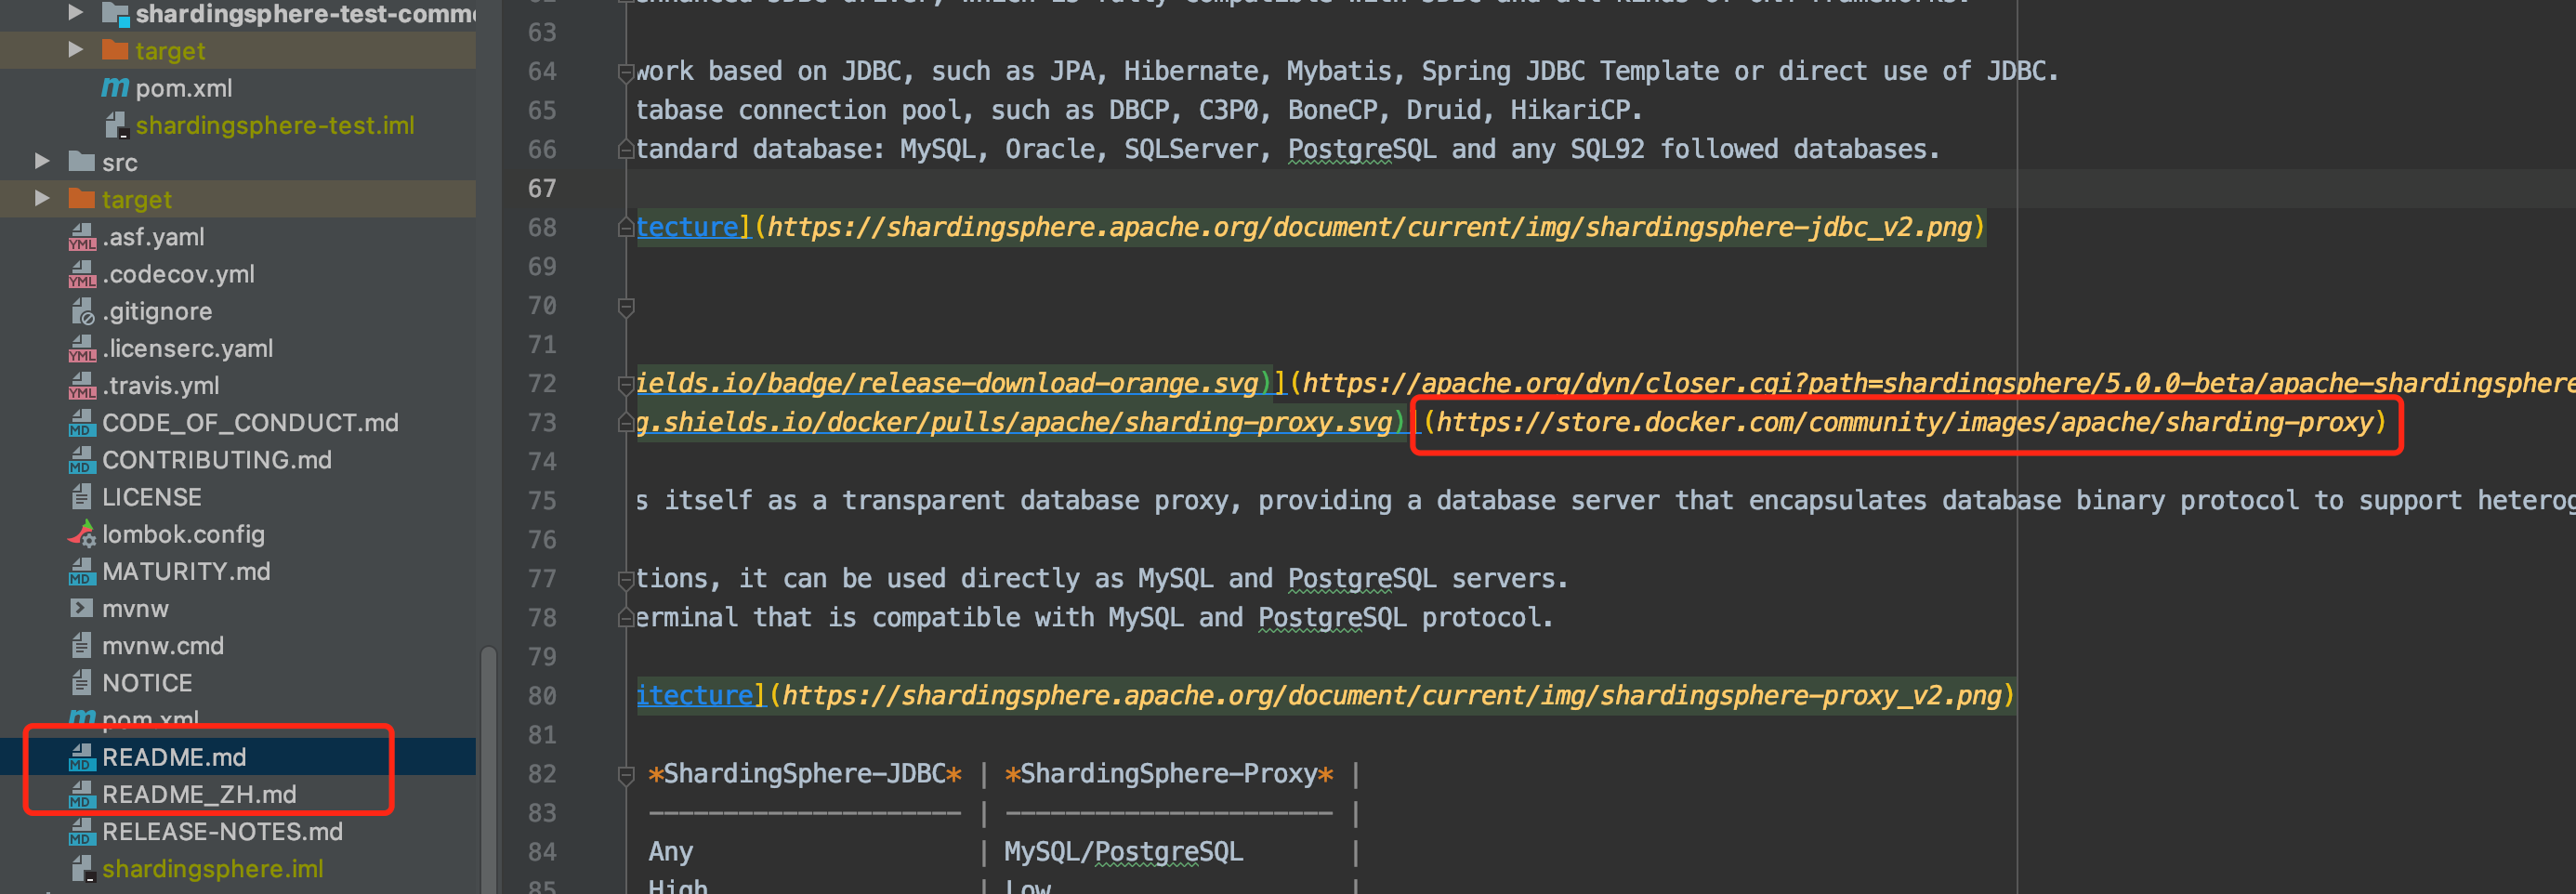Select the mvnw file

[x=135, y=608]
